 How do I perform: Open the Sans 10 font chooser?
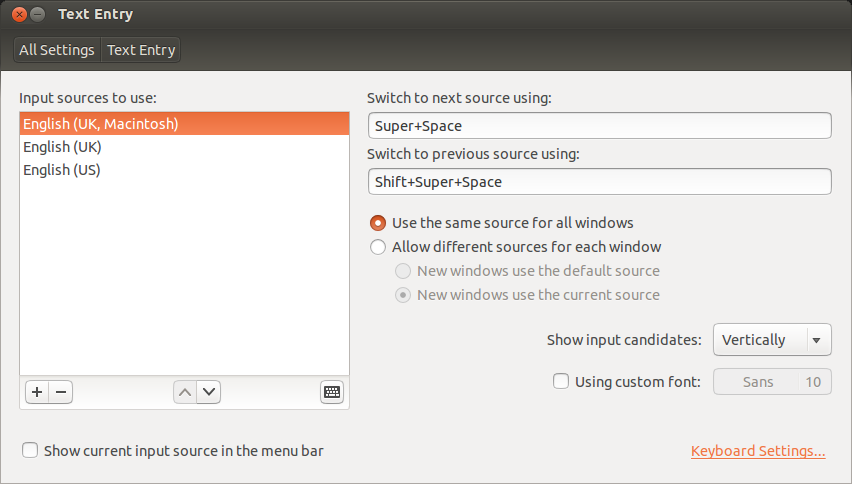point(772,382)
